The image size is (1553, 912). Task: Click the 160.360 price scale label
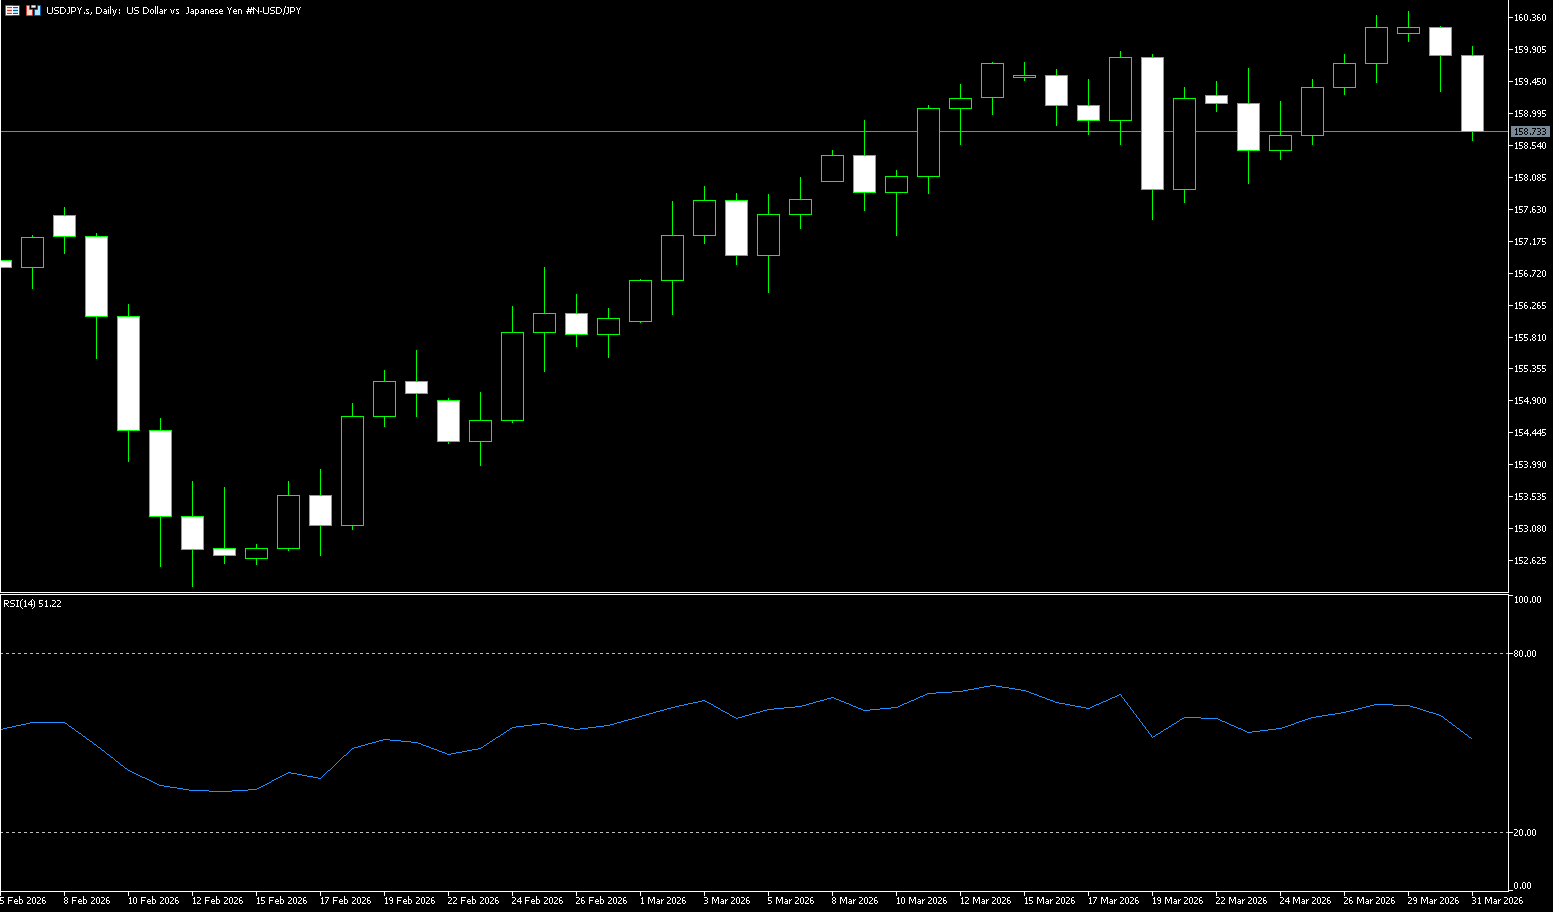tap(1530, 18)
